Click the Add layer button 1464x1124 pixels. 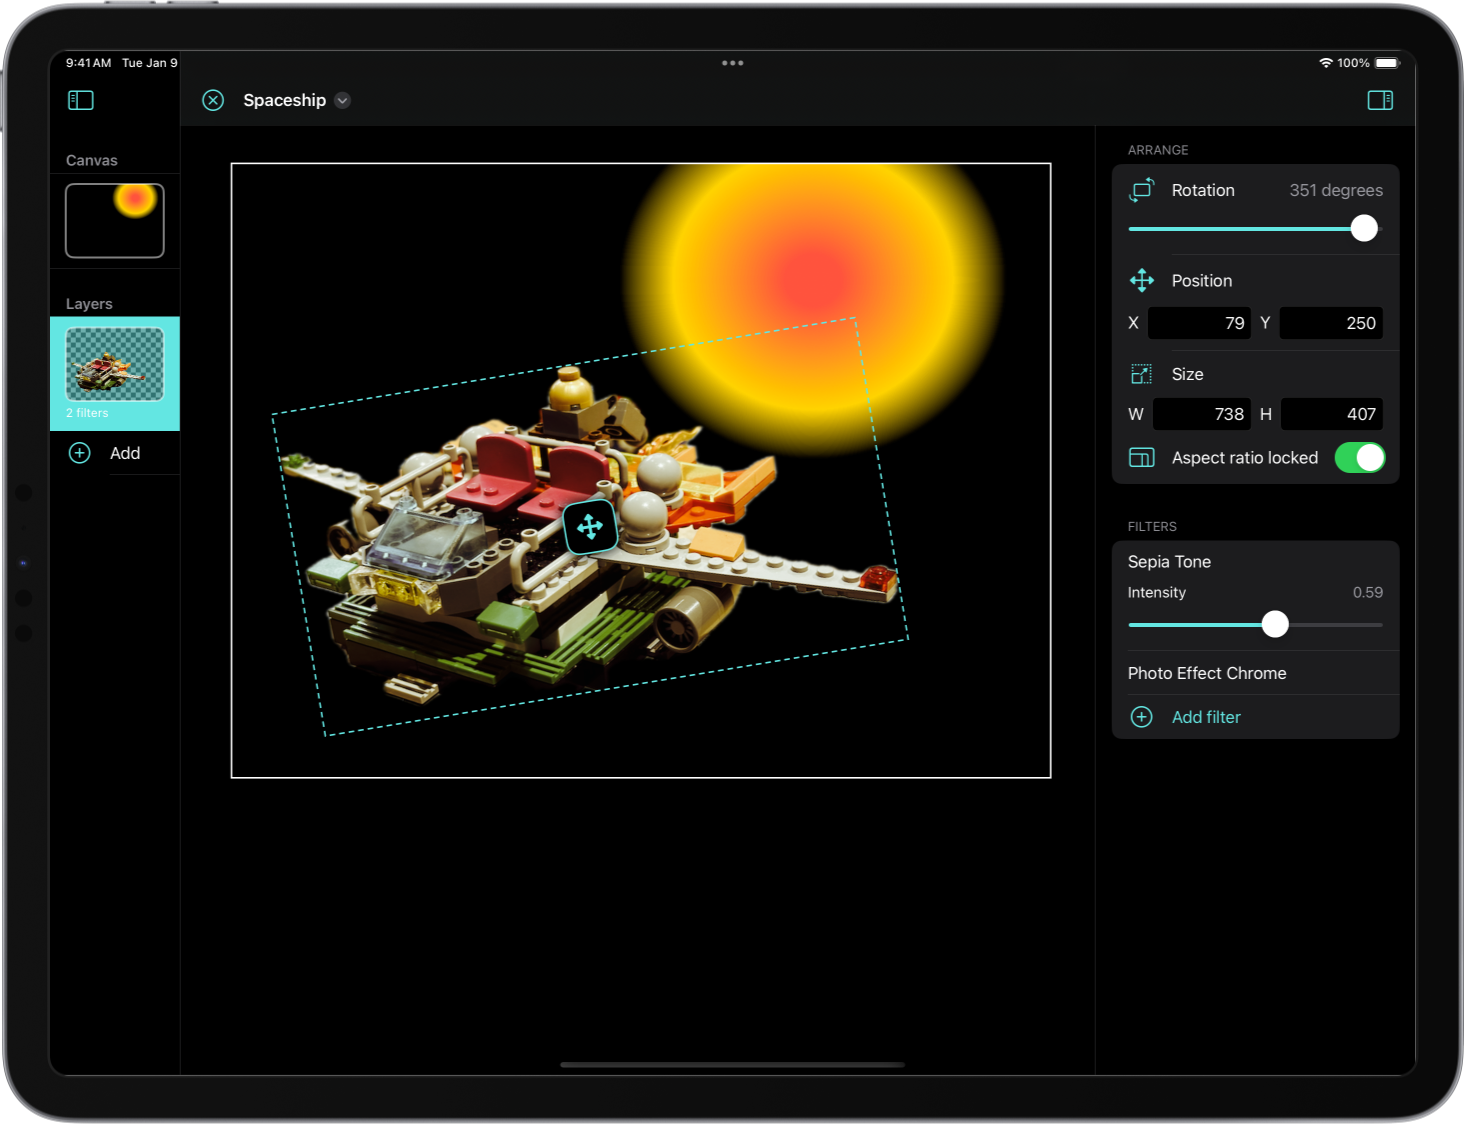(x=125, y=453)
